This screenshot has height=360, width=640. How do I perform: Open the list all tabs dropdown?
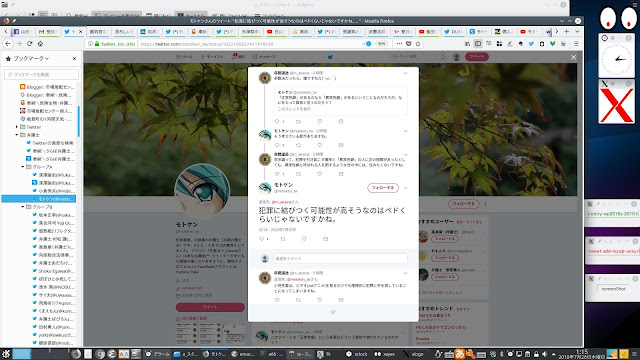(x=577, y=31)
